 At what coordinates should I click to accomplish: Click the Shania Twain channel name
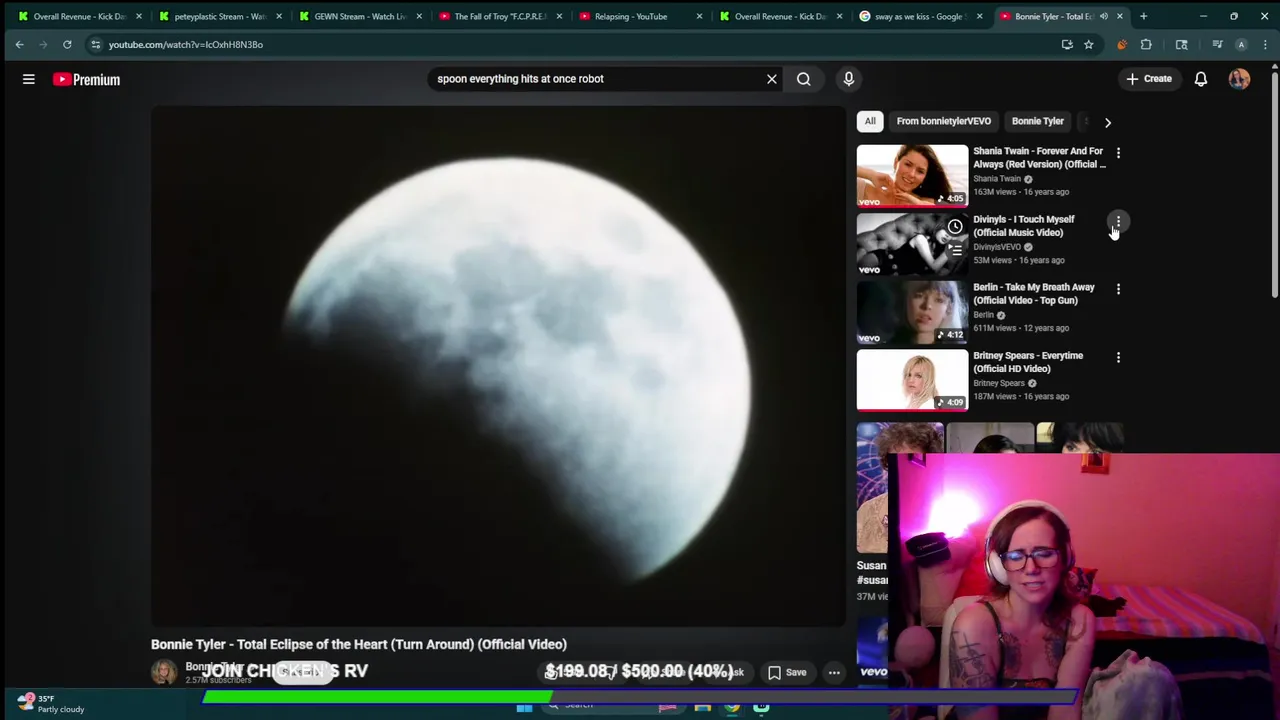[x=996, y=179]
